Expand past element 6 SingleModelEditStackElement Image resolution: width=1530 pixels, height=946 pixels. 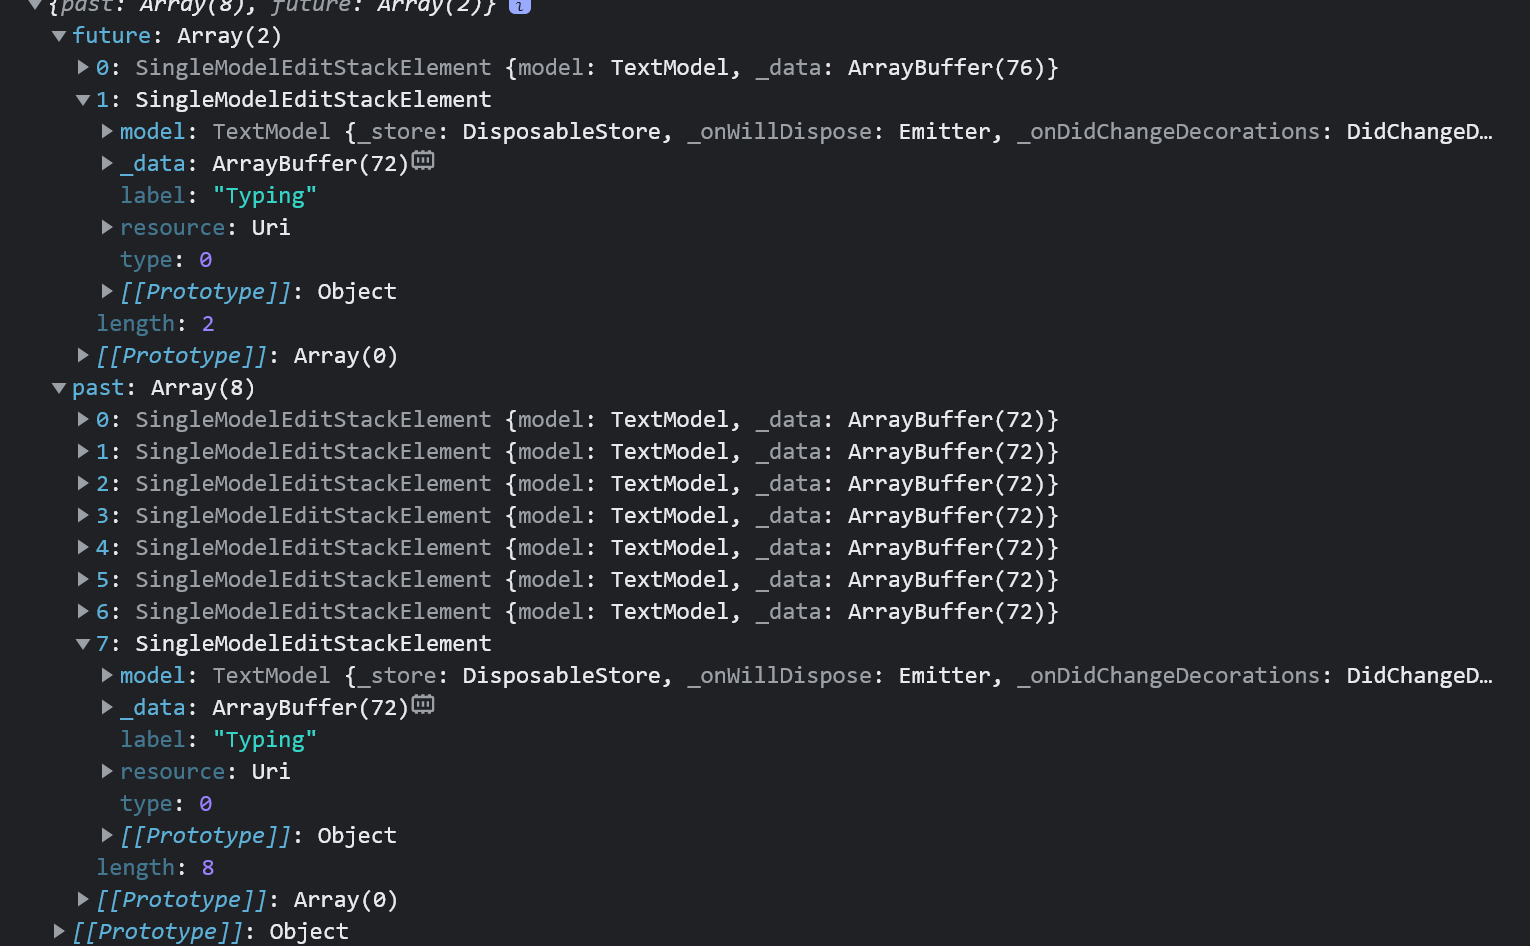tap(83, 611)
